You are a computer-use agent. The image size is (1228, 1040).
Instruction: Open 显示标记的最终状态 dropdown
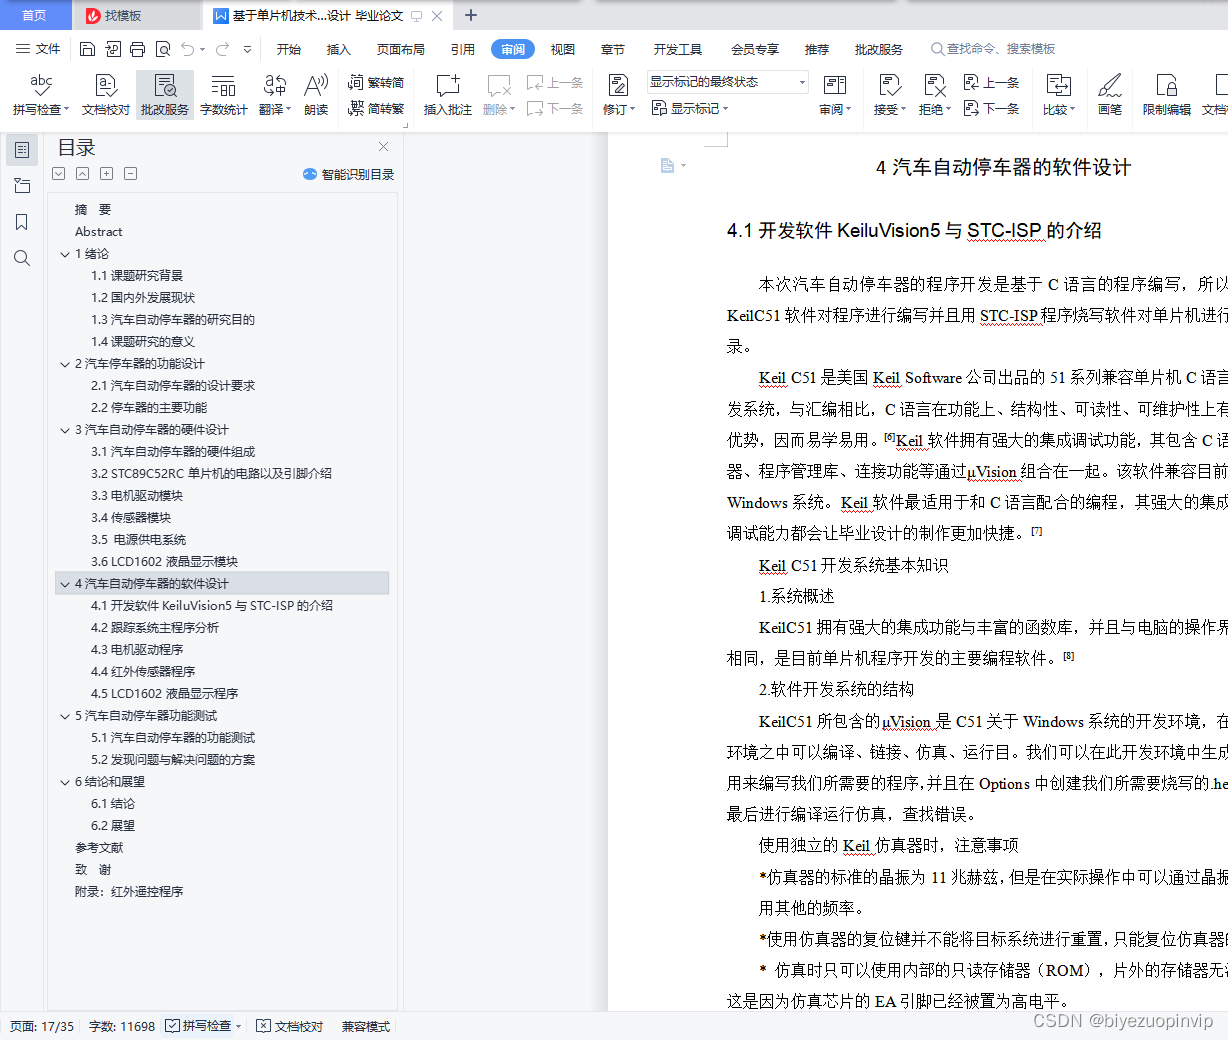click(727, 82)
